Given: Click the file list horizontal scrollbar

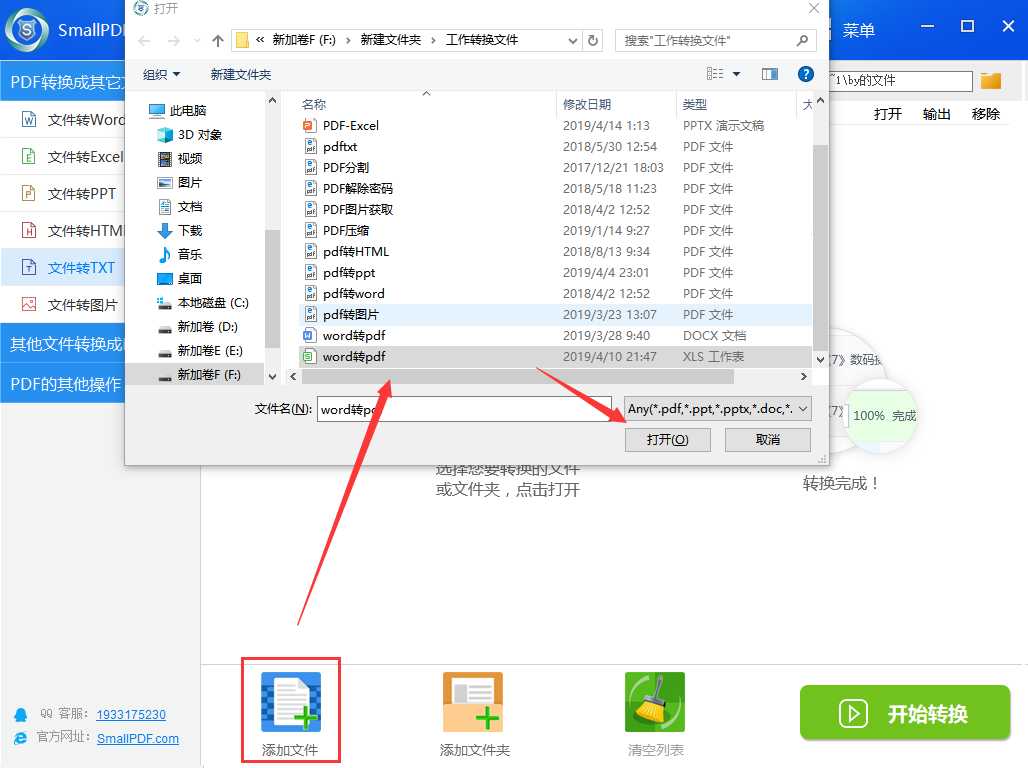Looking at the screenshot, I should pos(518,376).
